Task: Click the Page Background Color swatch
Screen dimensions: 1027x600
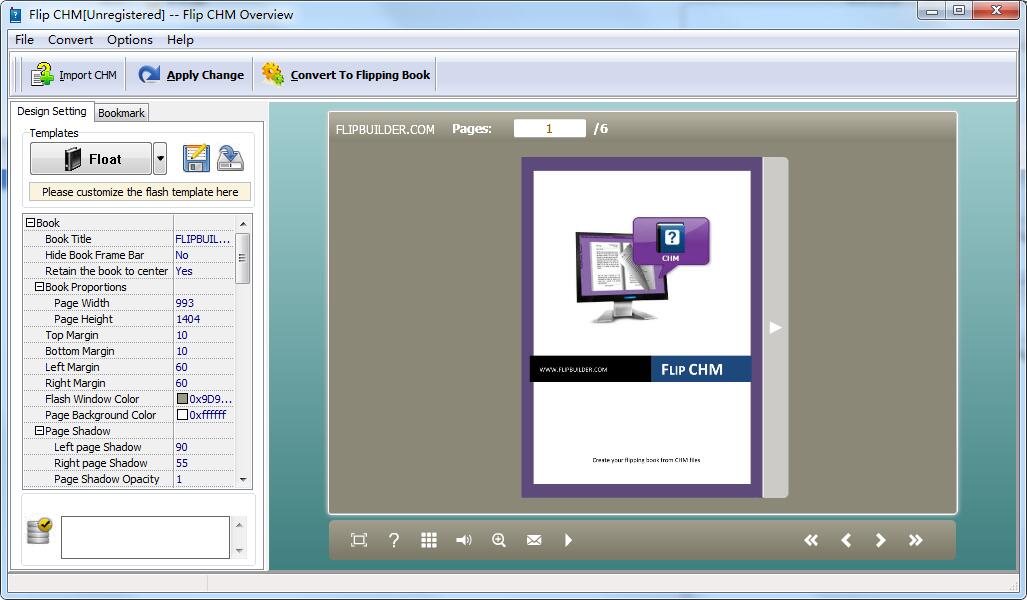Action: coord(183,415)
